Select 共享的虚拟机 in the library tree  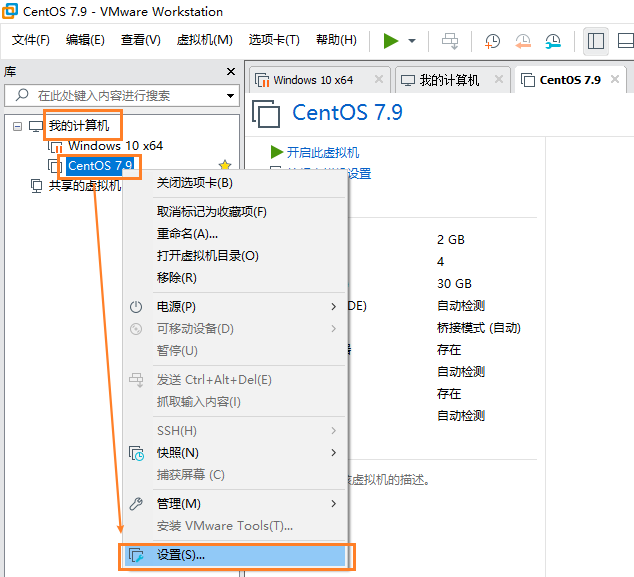[x=85, y=186]
